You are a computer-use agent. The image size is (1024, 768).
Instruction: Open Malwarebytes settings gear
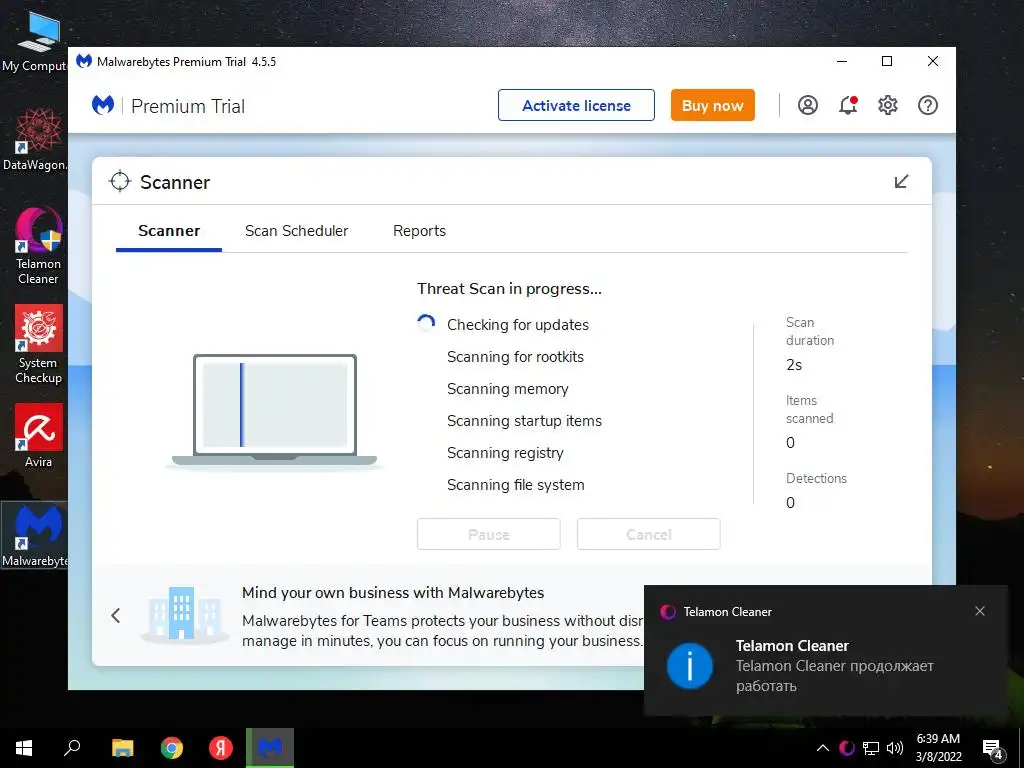coord(888,105)
